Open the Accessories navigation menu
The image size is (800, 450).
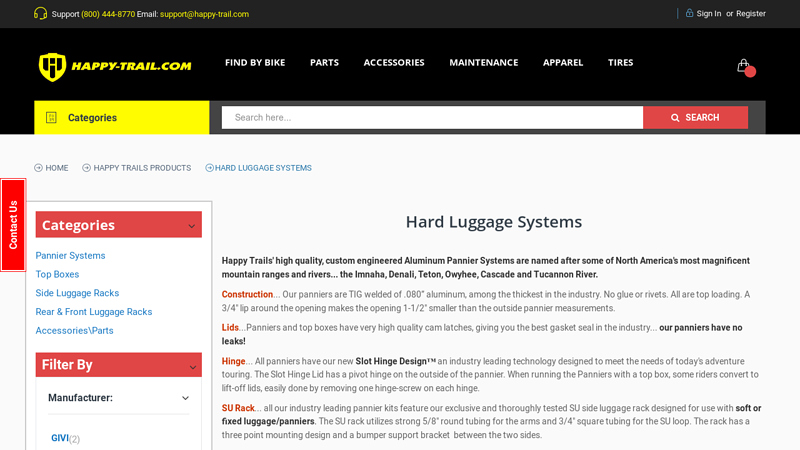click(x=393, y=62)
